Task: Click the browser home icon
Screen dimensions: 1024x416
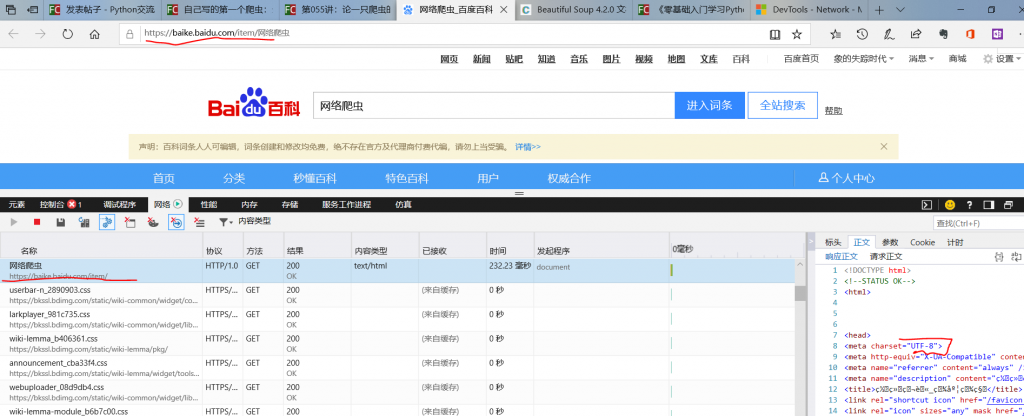Action: [95, 34]
